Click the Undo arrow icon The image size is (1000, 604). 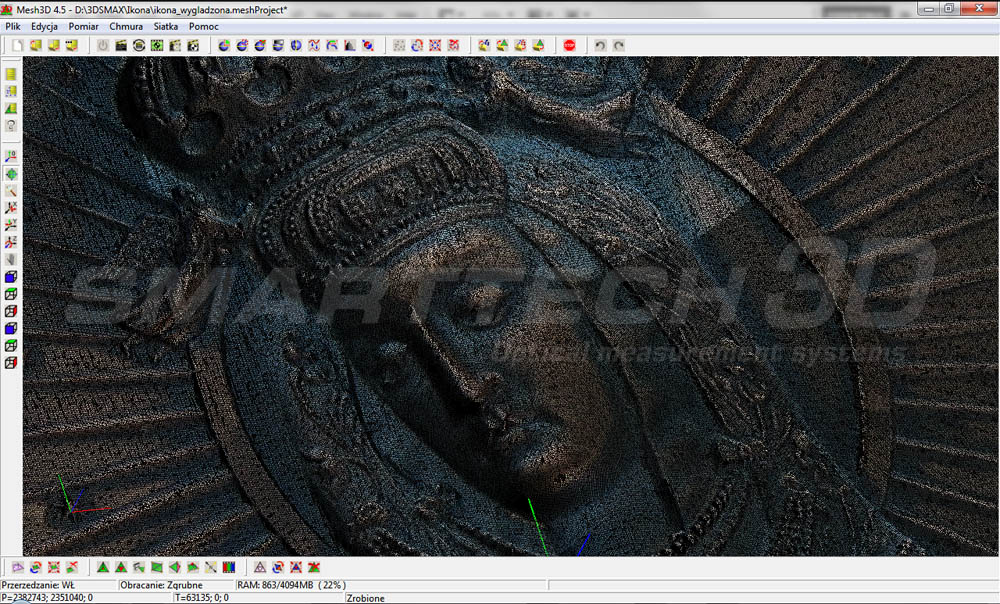tap(599, 45)
